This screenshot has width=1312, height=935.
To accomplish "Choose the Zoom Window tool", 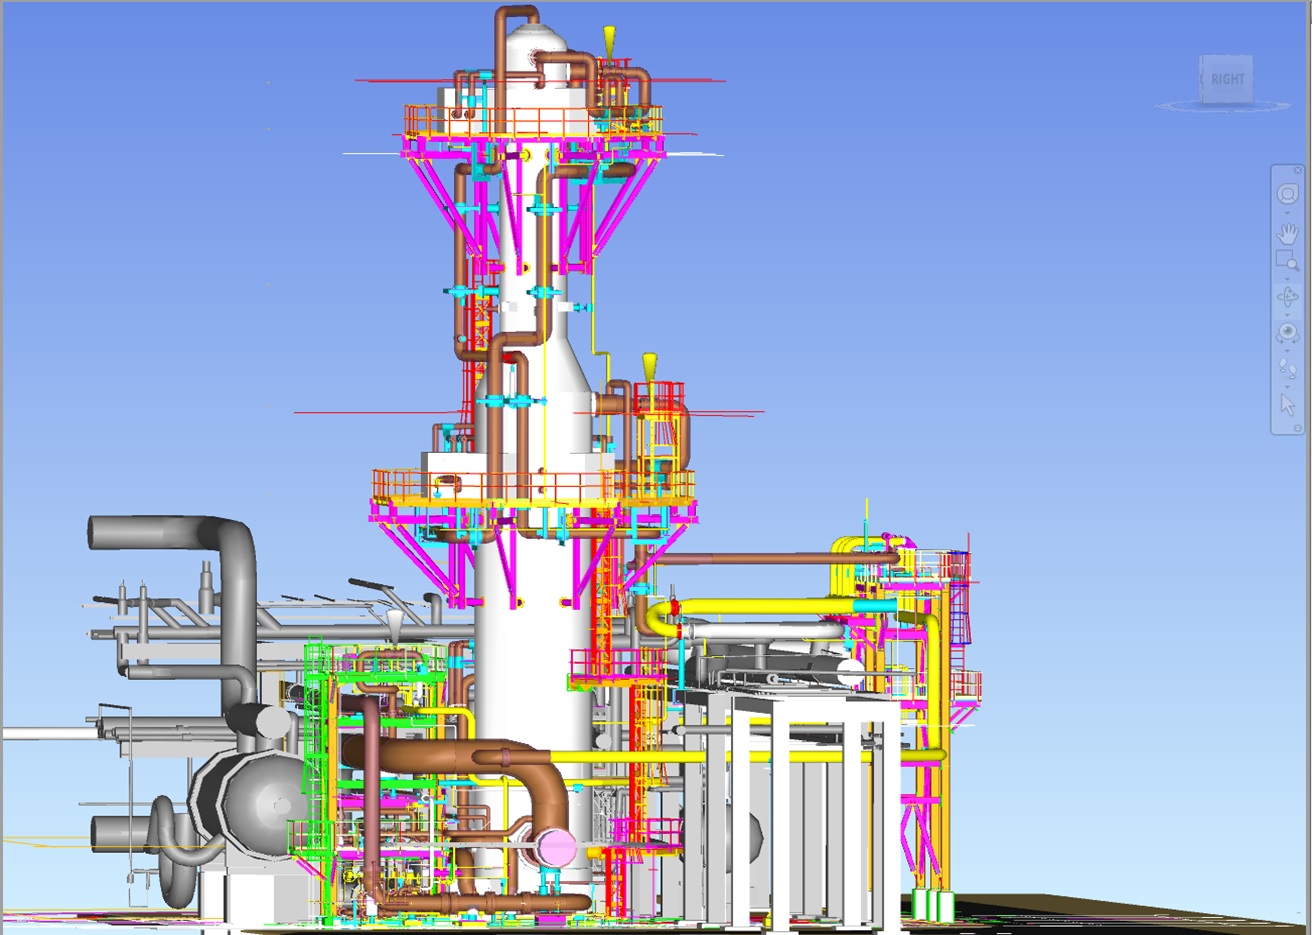I will coord(1287,257).
